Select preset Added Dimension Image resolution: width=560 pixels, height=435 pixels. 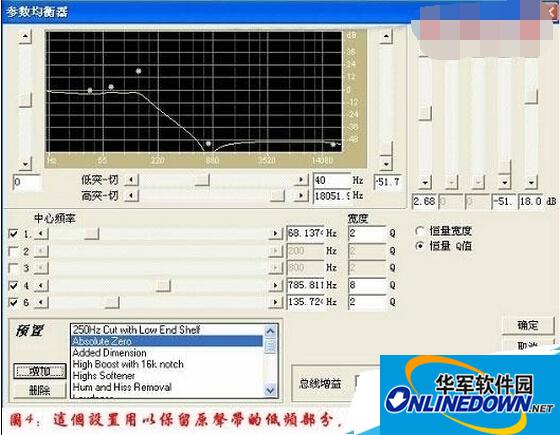(109, 353)
